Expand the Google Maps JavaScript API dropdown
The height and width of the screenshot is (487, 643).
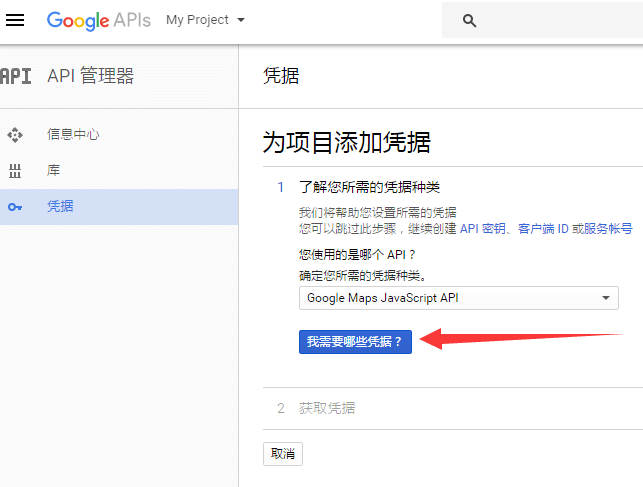click(458, 298)
